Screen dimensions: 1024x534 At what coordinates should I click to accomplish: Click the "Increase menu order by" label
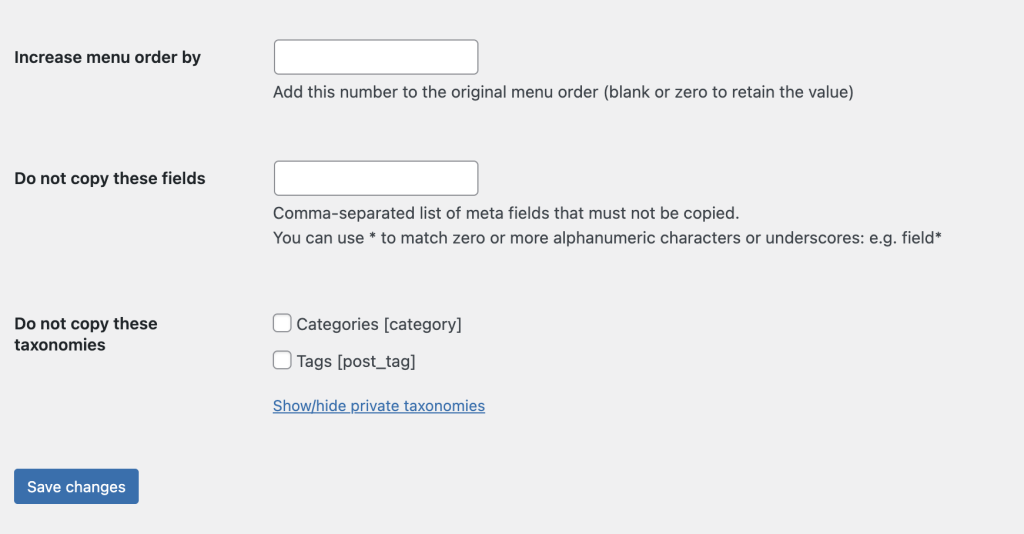(107, 58)
